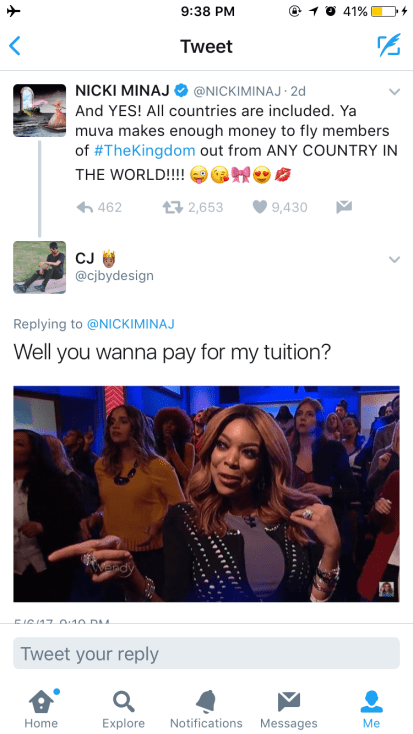Play the Wendy Williams GIF
The image size is (413, 734).
pos(206,494)
